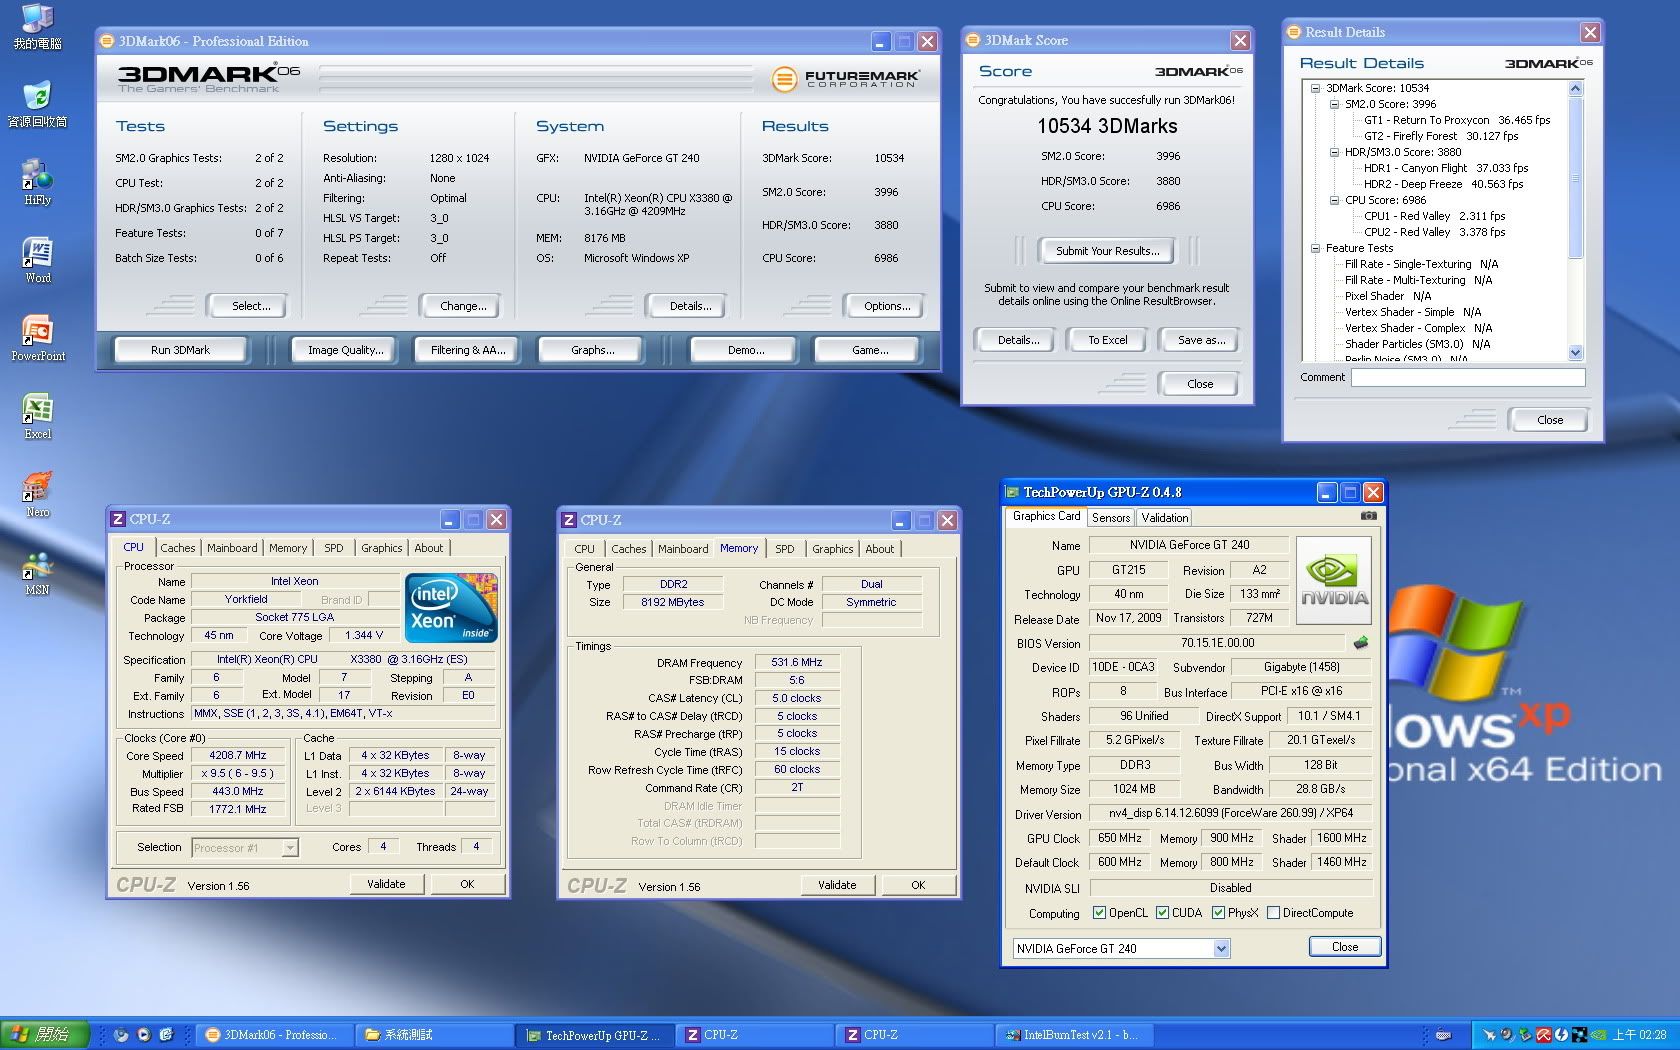The image size is (1680, 1050).
Task: Click the Validate button in the CPU-Z processor window
Action: coord(386,884)
